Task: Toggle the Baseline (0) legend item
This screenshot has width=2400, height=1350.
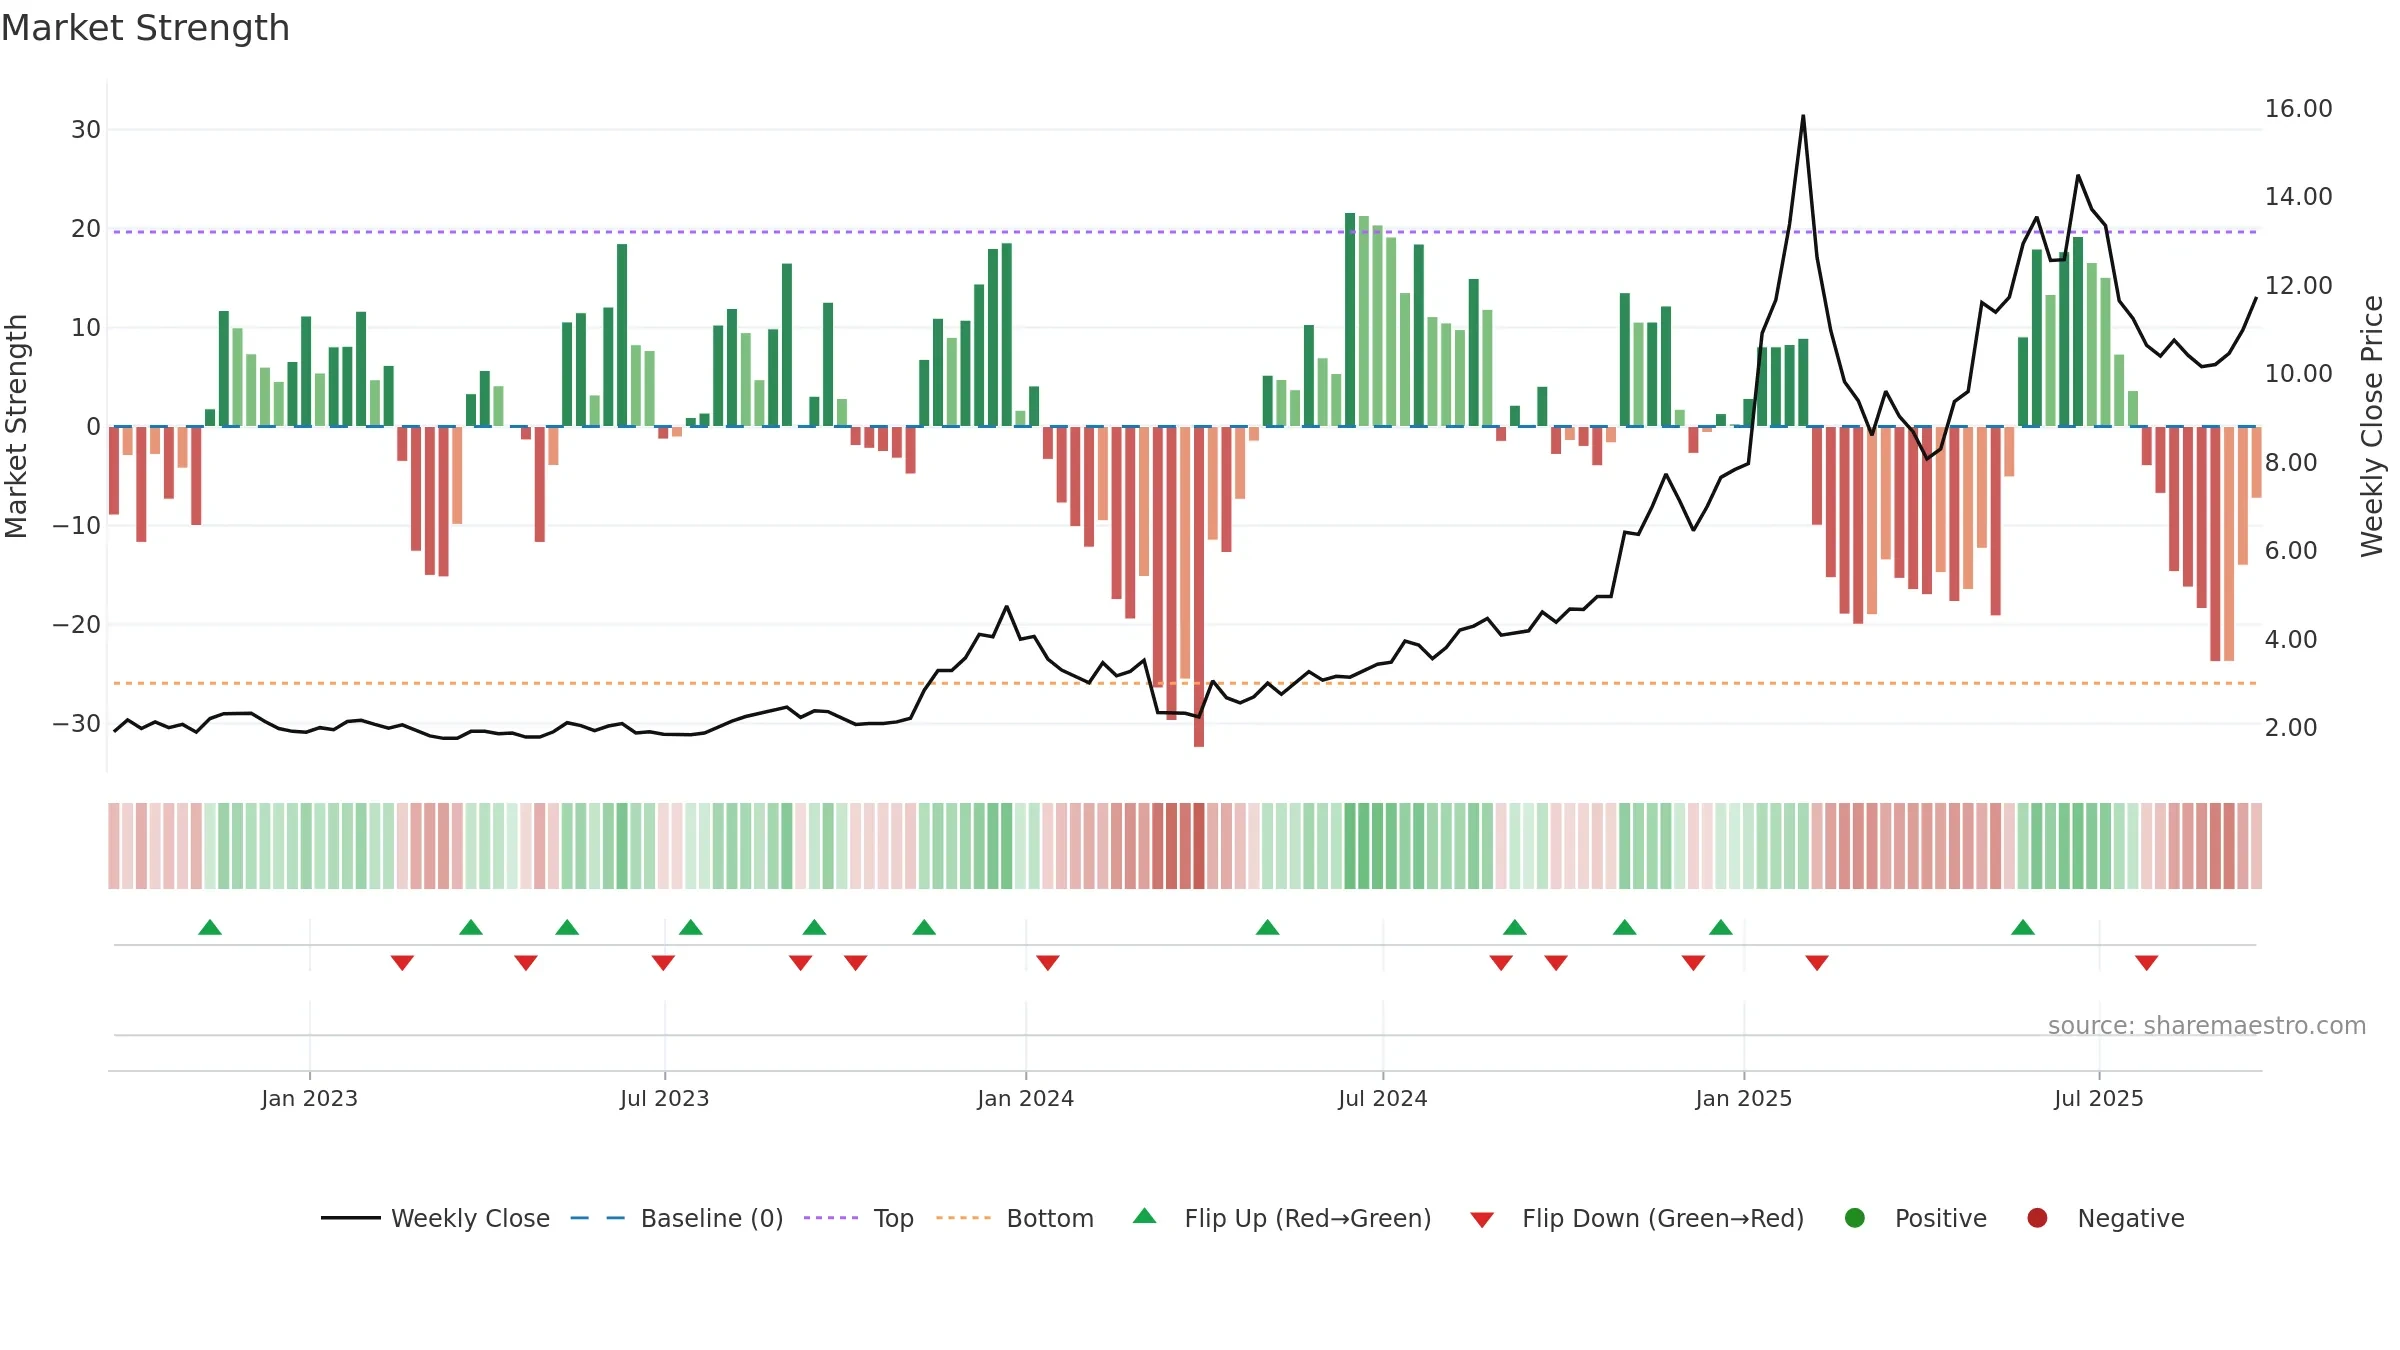Action: [x=677, y=1218]
